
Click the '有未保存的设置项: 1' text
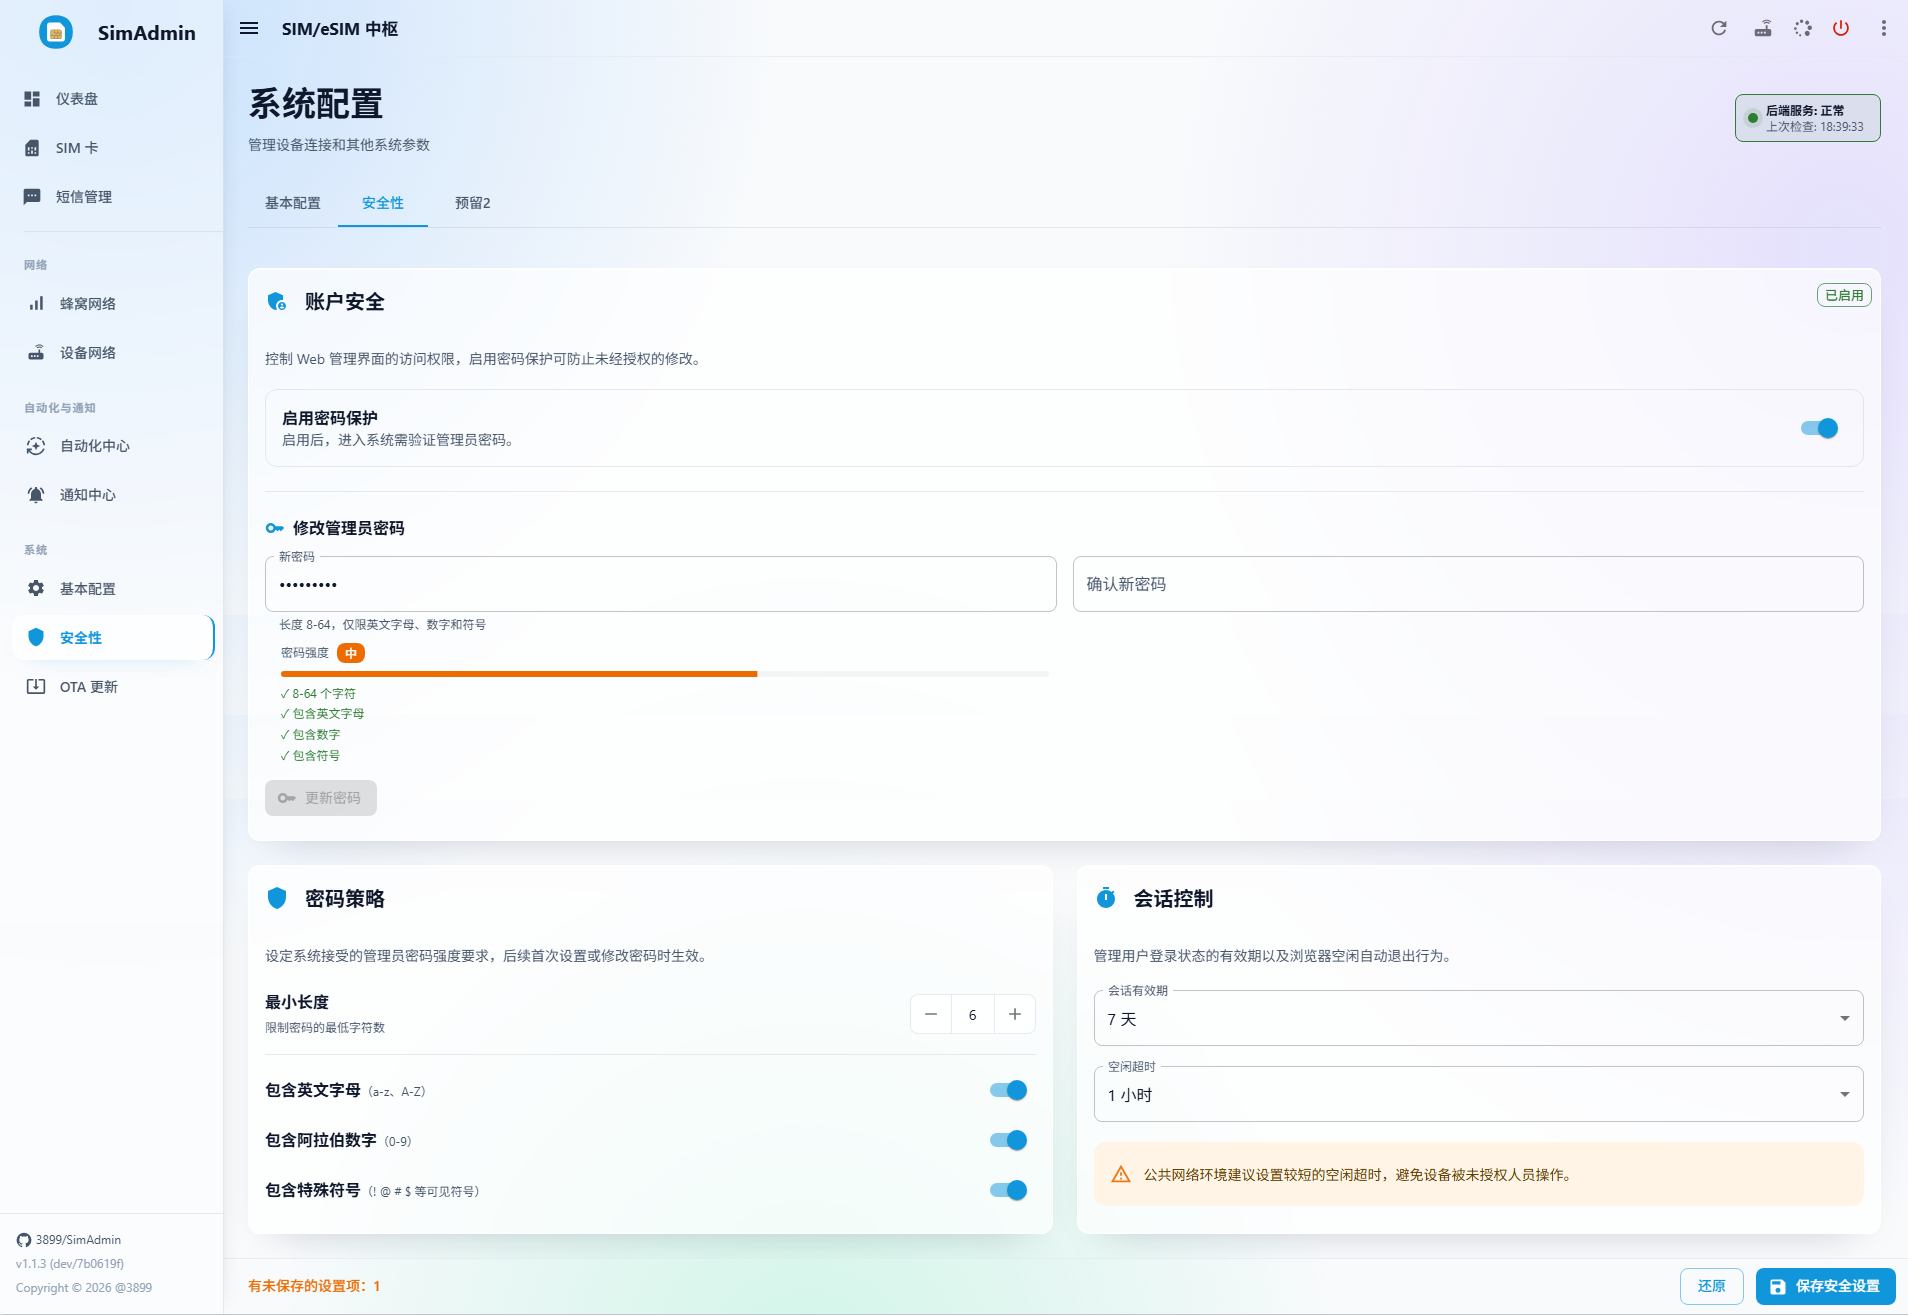314,1286
